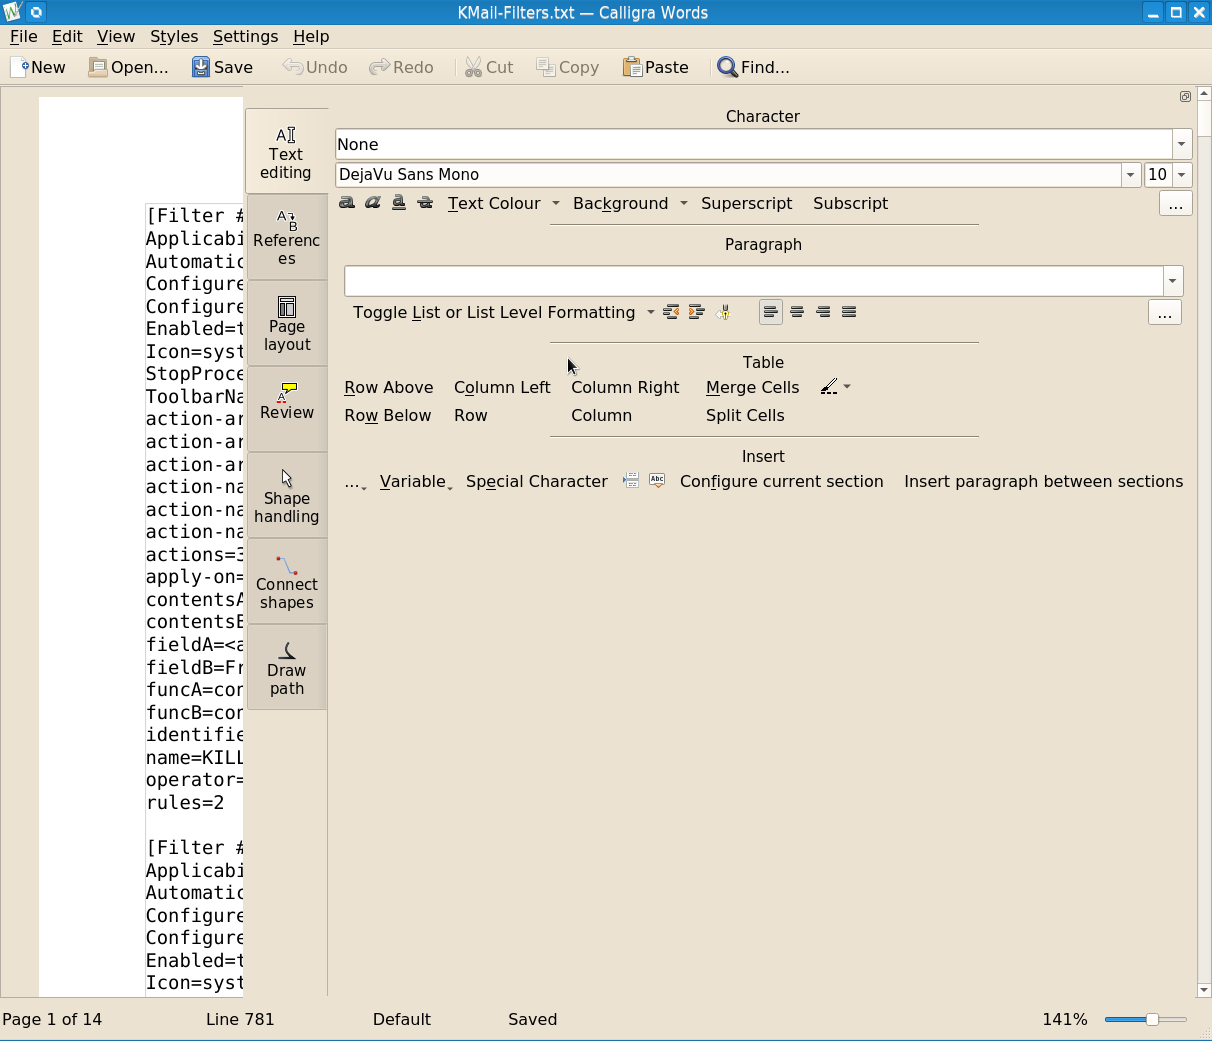Screen dimensions: 1212x1041
Task: Click Row Above table button
Action: coord(389,387)
